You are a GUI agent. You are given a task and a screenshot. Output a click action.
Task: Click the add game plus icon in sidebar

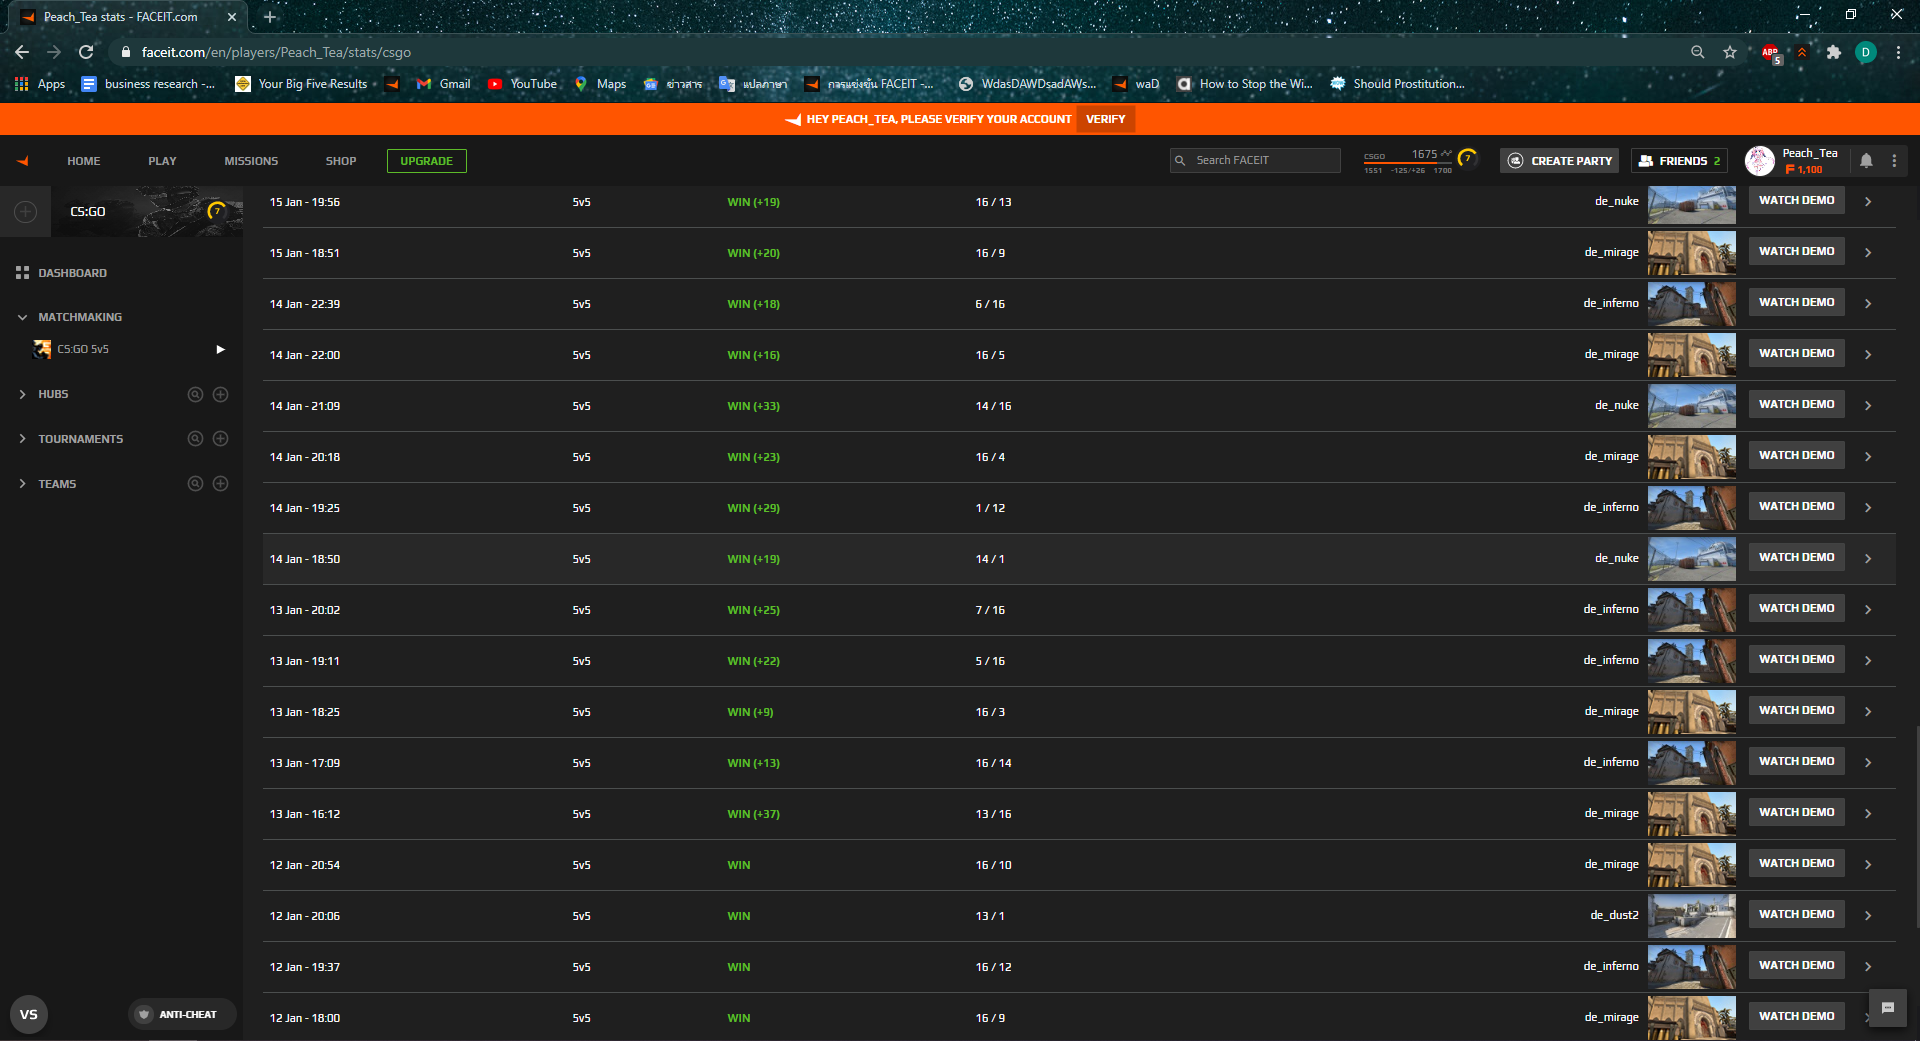click(26, 212)
